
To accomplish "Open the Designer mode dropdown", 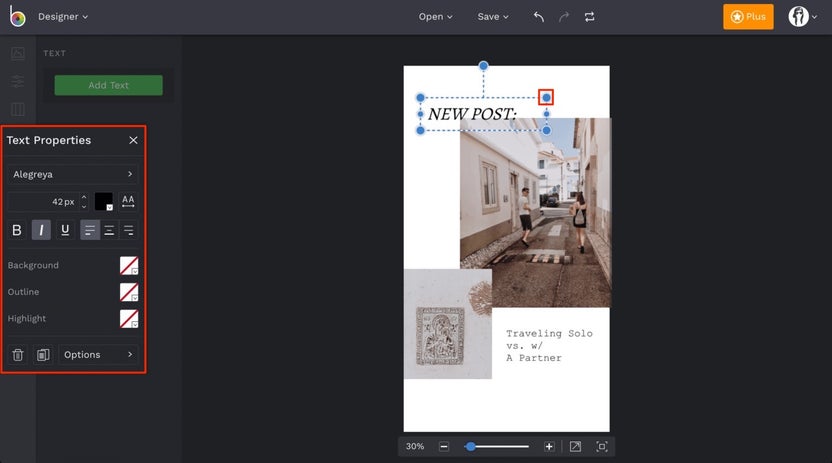I will point(63,16).
